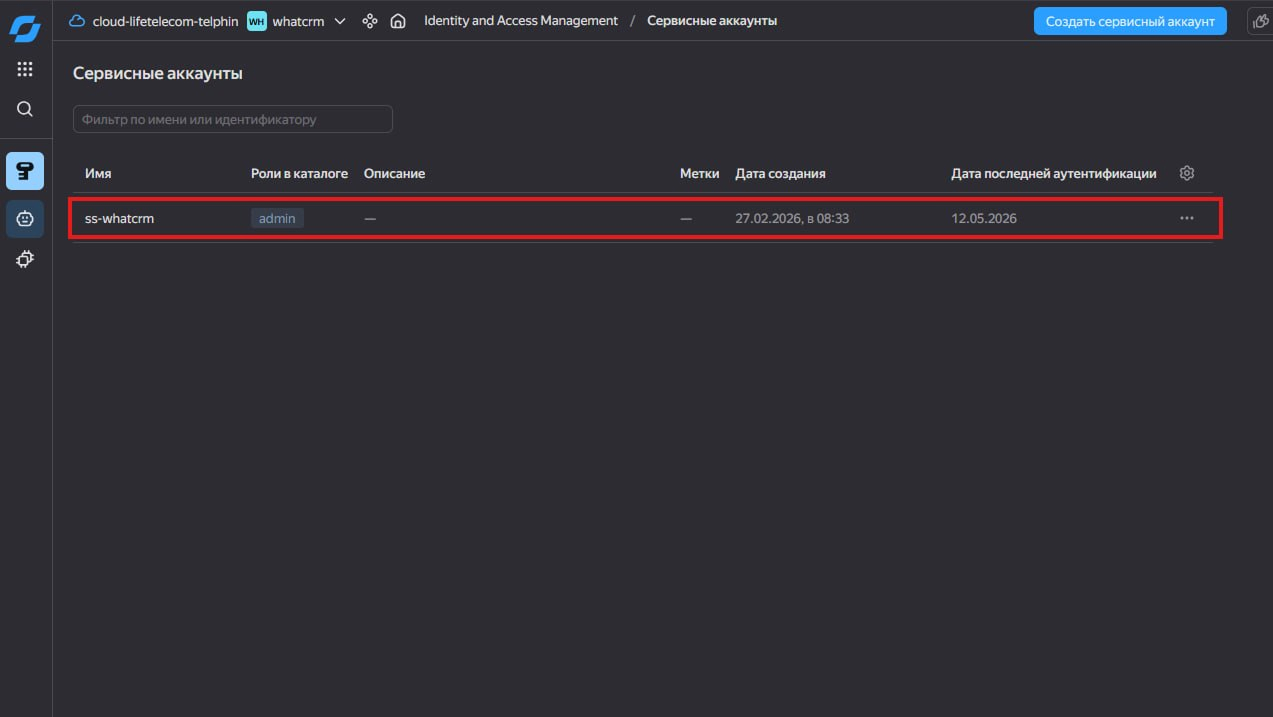Click the WH folder badge icon
Image resolution: width=1273 pixels, height=717 pixels.
coord(257,21)
